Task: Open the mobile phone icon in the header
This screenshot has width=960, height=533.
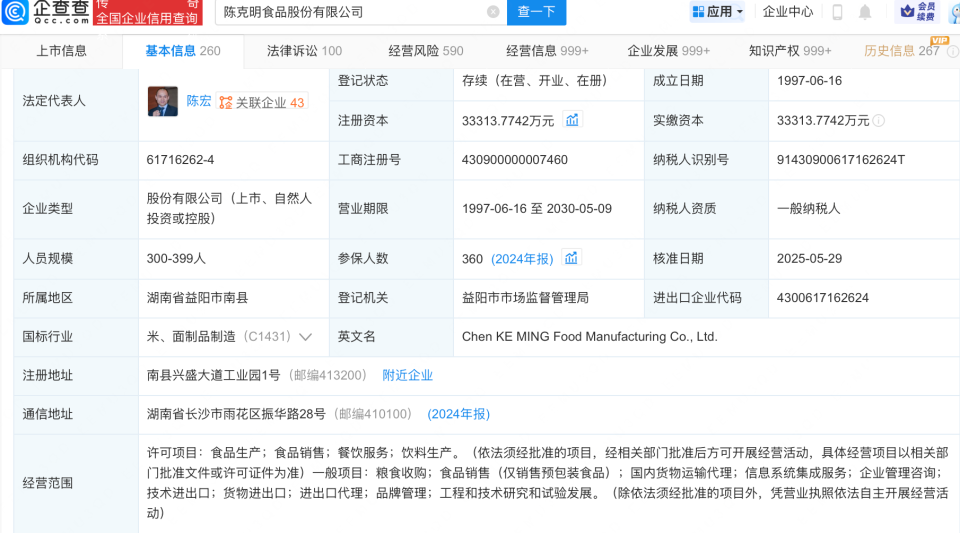Action: (837, 12)
